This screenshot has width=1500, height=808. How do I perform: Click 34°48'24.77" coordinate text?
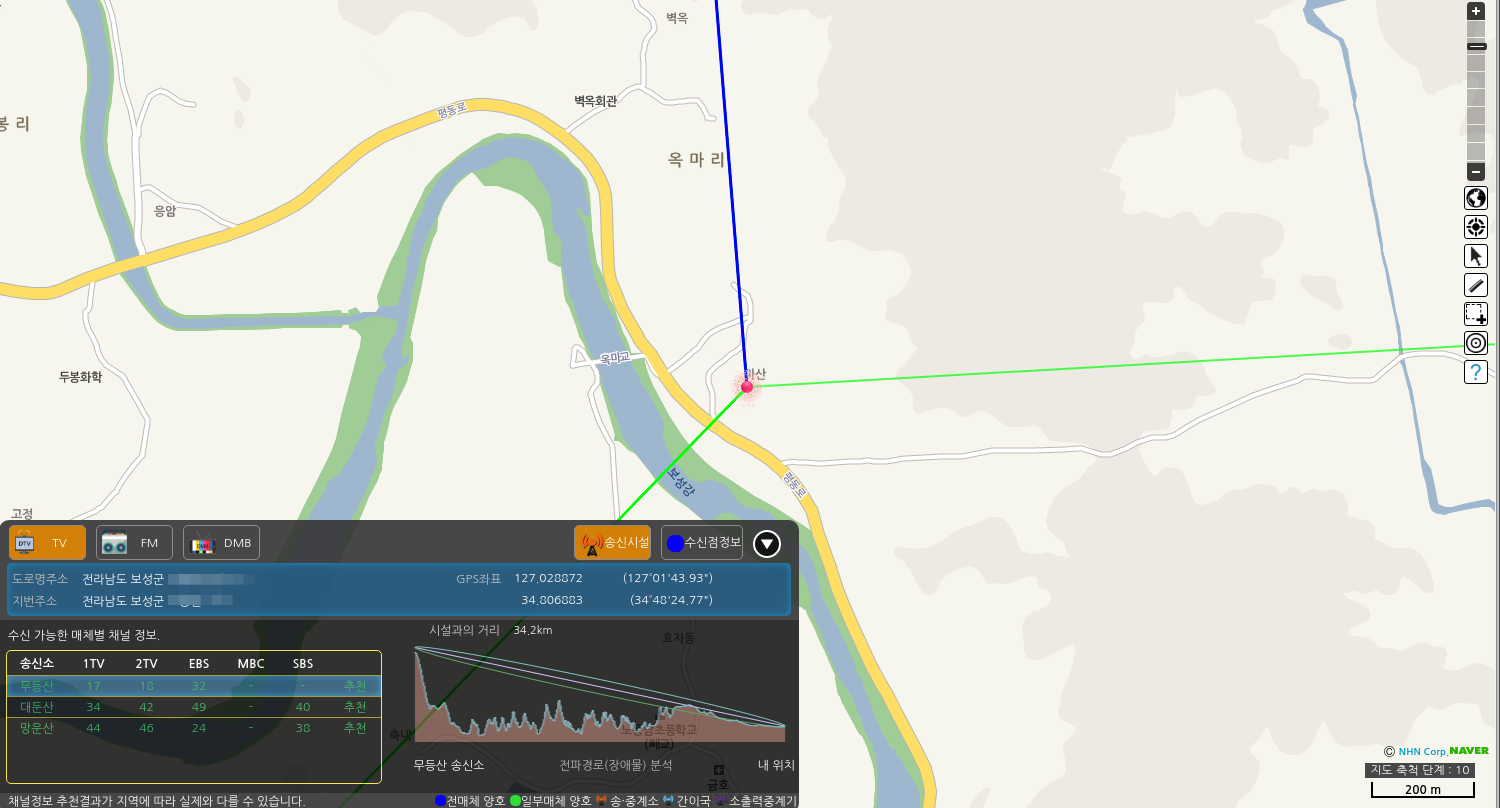point(671,600)
